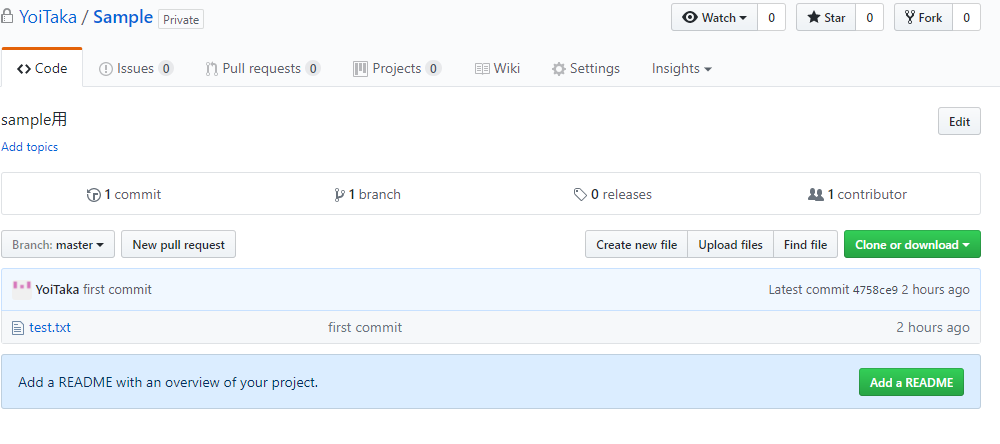Click the Edit description button
This screenshot has width=1000, height=444.
click(959, 121)
